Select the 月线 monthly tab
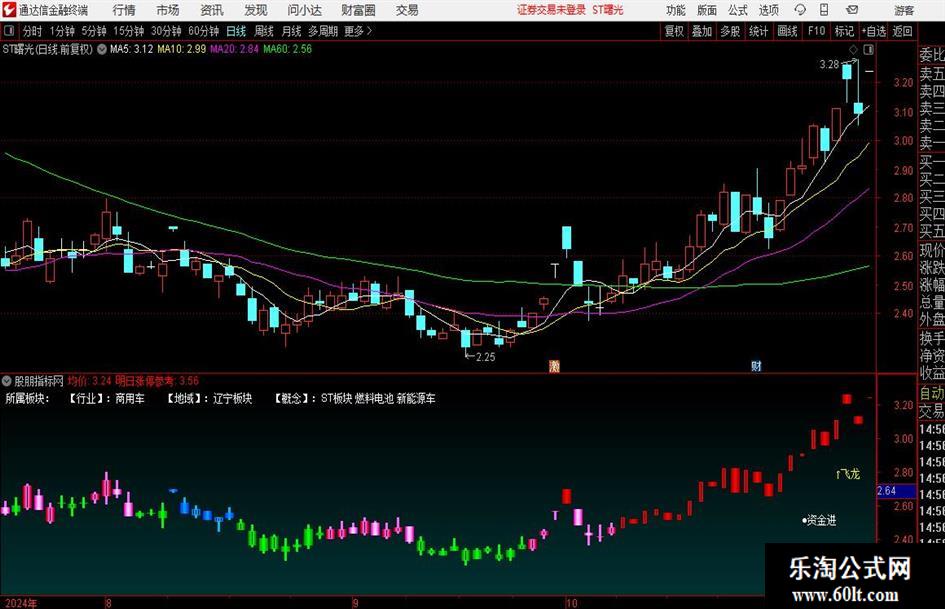This screenshot has height=609, width=945. (292, 31)
